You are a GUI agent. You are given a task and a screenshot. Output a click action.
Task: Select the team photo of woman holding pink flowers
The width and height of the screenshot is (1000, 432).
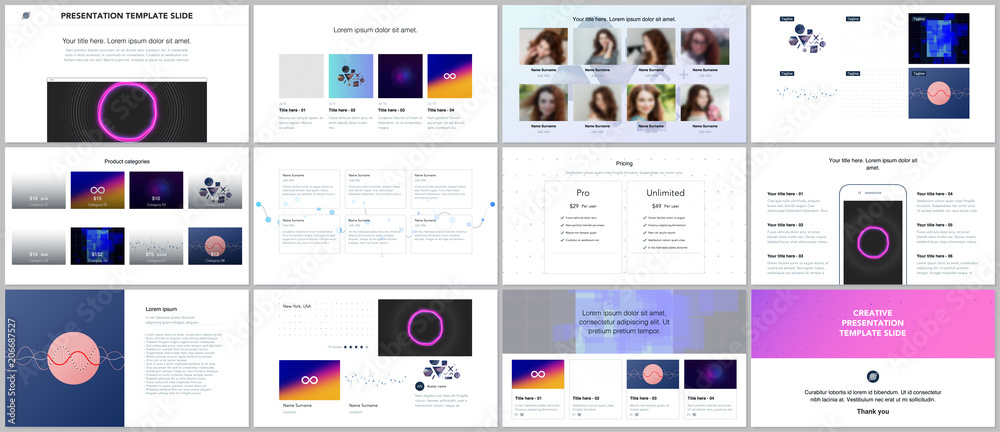(x=705, y=103)
